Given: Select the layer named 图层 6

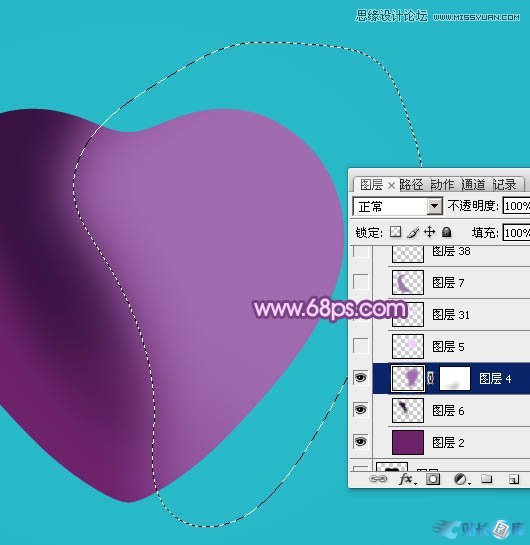Looking at the screenshot, I should tap(448, 410).
